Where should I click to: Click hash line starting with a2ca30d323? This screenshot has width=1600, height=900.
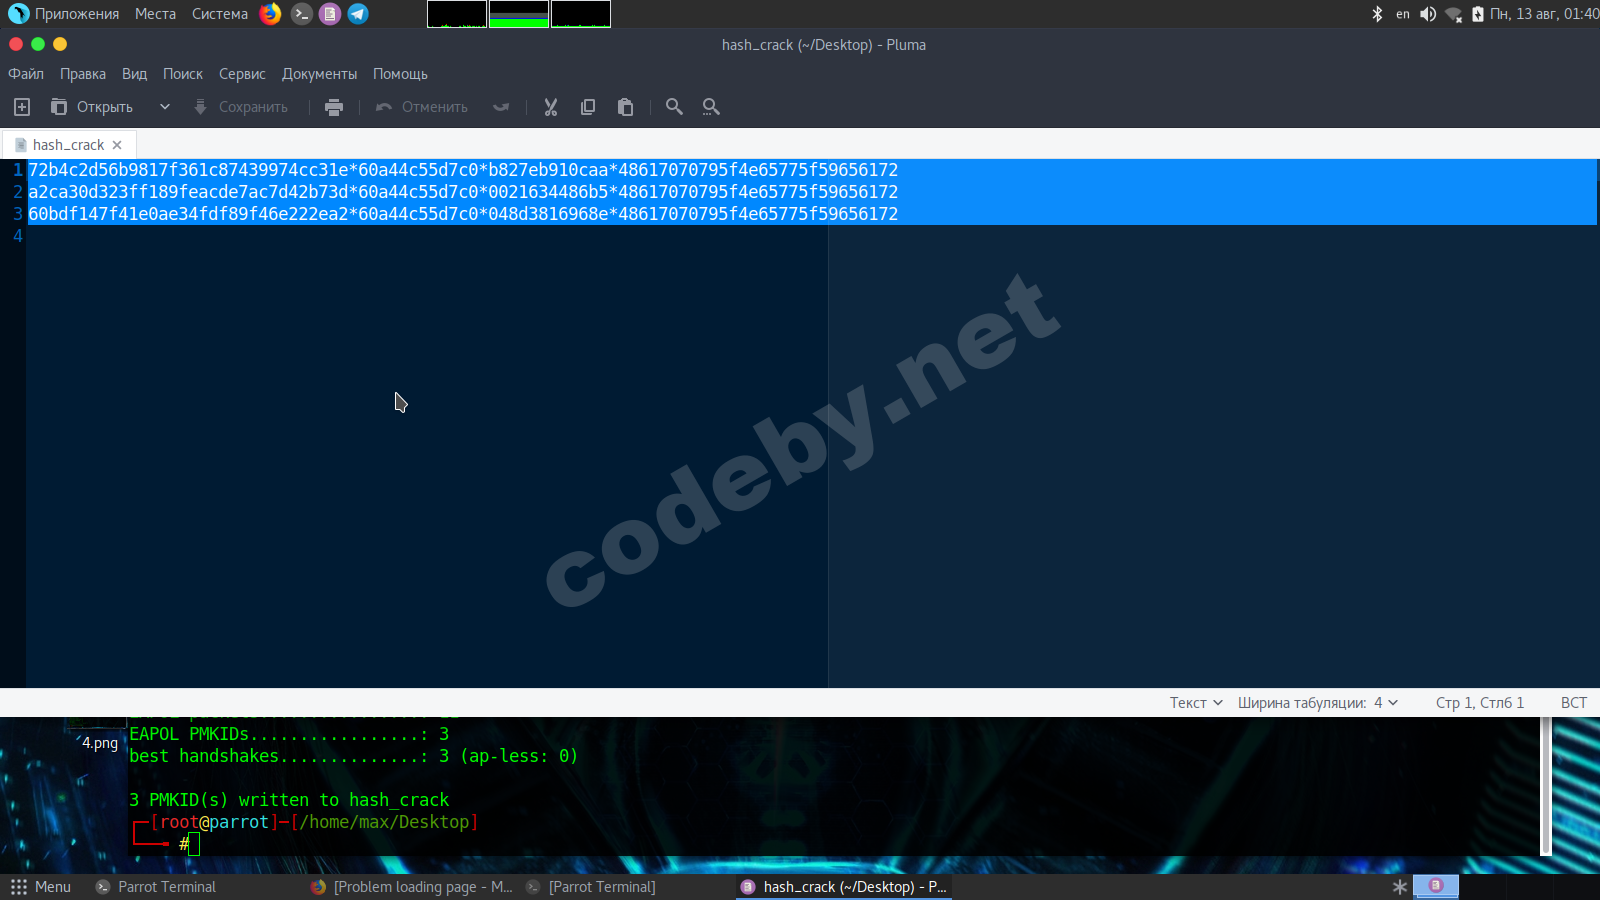pyautogui.click(x=463, y=192)
